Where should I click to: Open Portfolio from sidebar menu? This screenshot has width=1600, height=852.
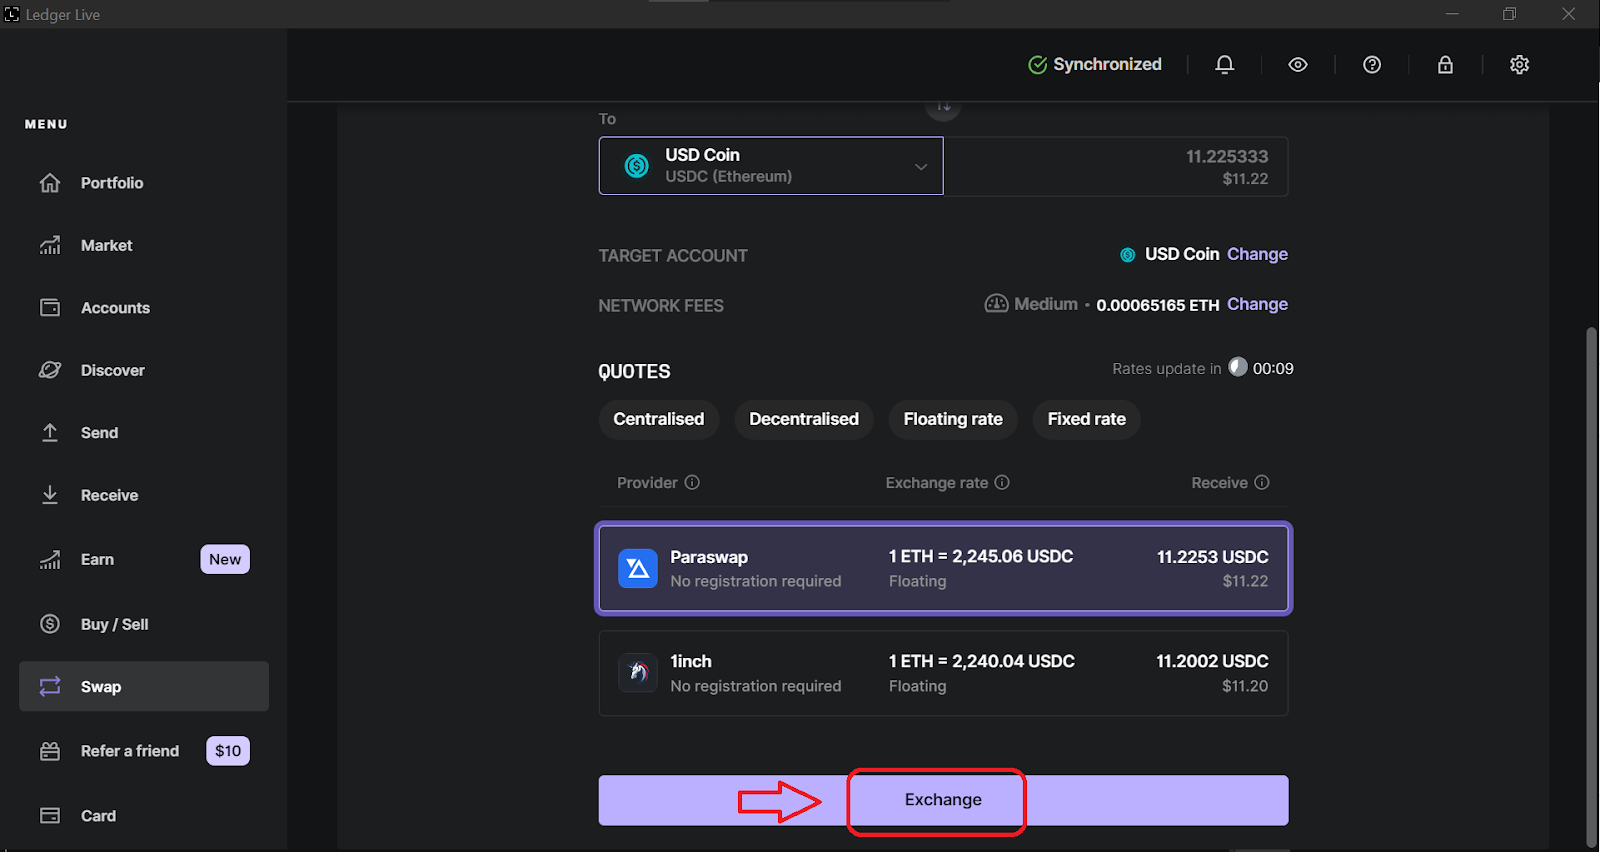tap(144, 183)
